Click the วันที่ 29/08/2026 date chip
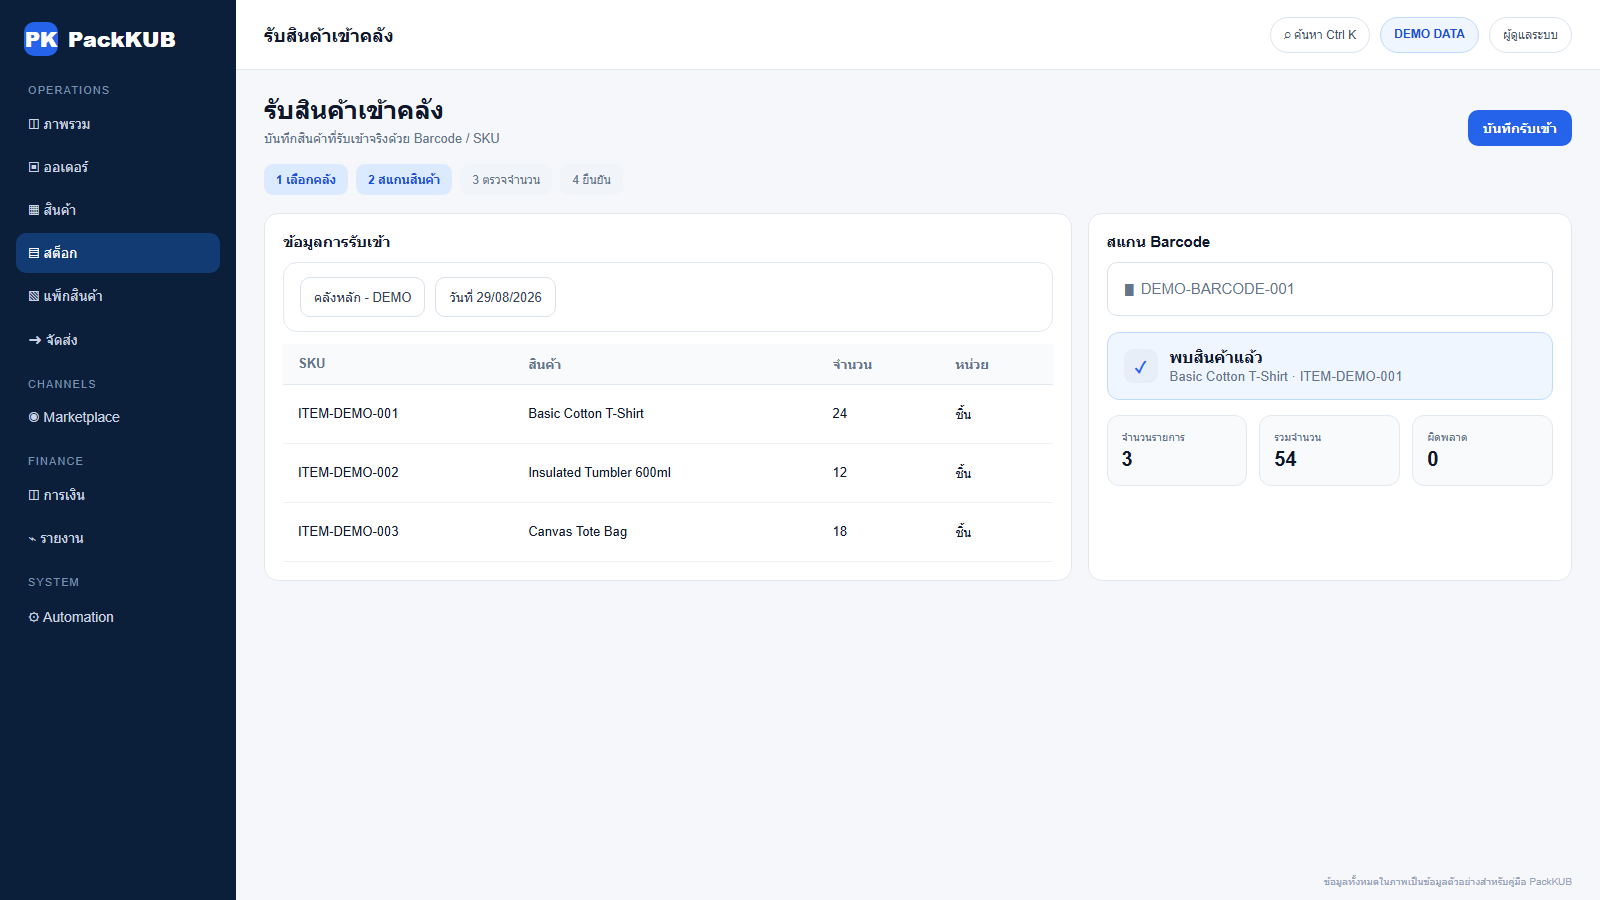Screen dimensions: 1600x900 [495, 297]
